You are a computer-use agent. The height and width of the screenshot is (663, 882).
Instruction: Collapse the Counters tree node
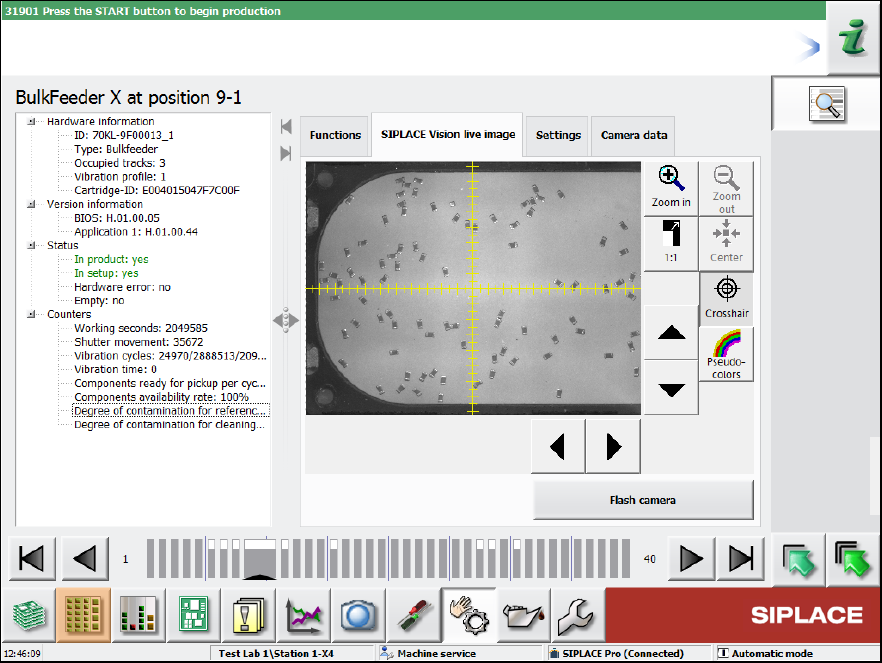tap(31, 314)
